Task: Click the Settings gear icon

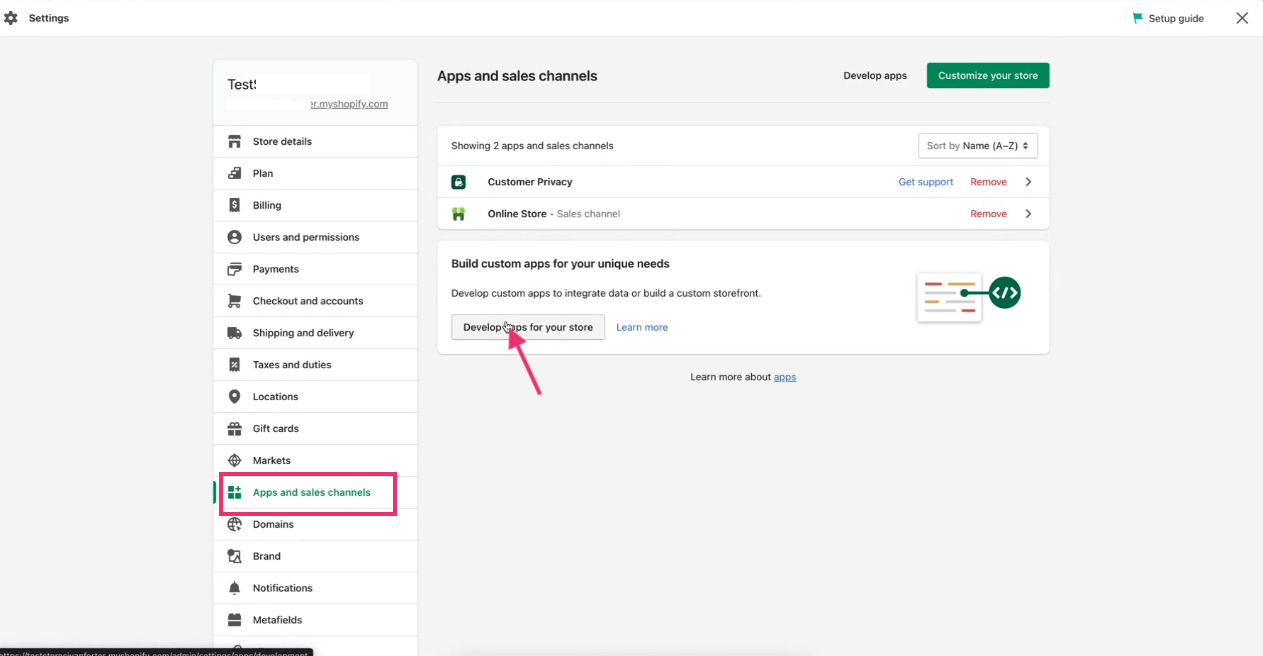Action: (x=11, y=18)
